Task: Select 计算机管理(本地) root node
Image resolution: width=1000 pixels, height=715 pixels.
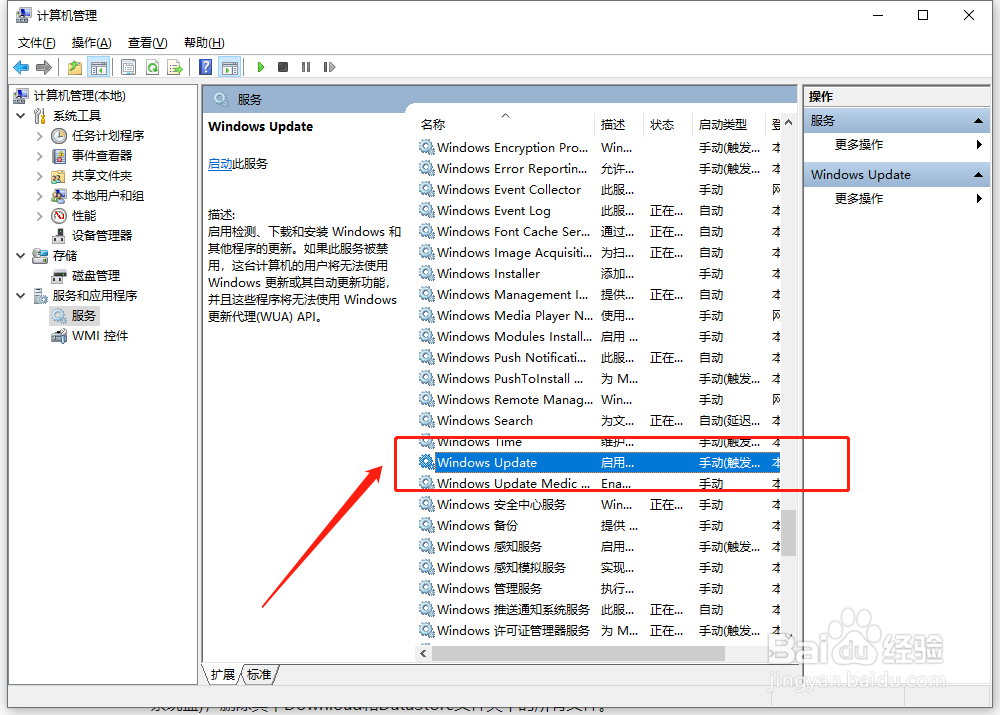Action: click(79, 96)
